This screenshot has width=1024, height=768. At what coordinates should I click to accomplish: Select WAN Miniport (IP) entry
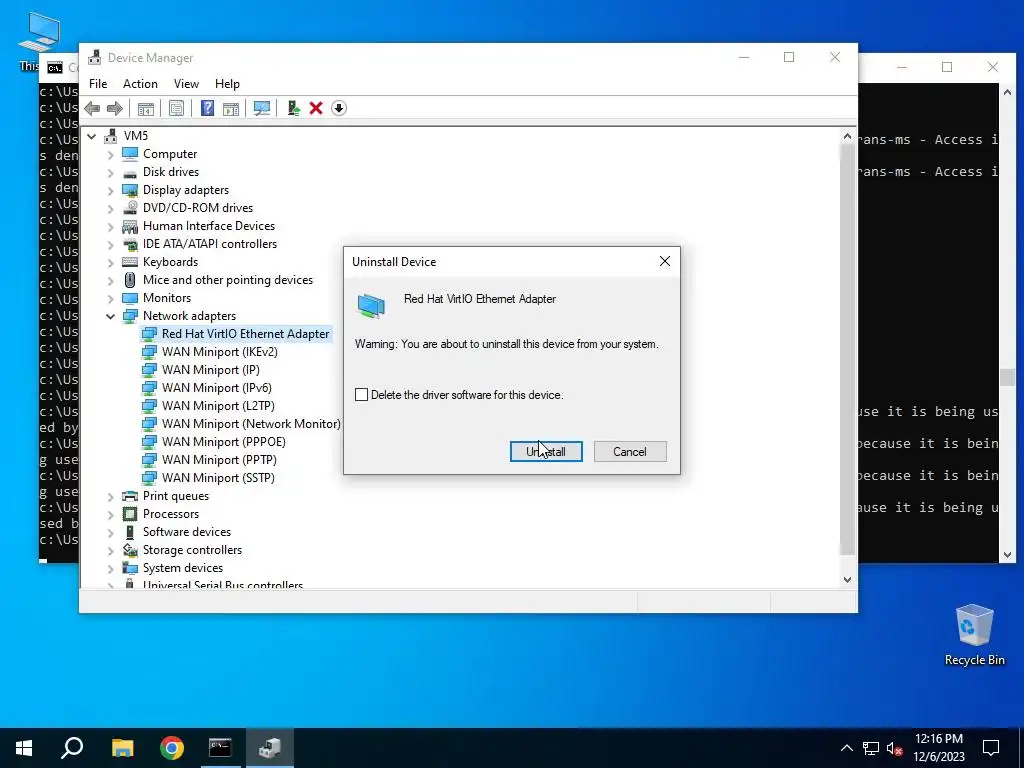(x=210, y=370)
